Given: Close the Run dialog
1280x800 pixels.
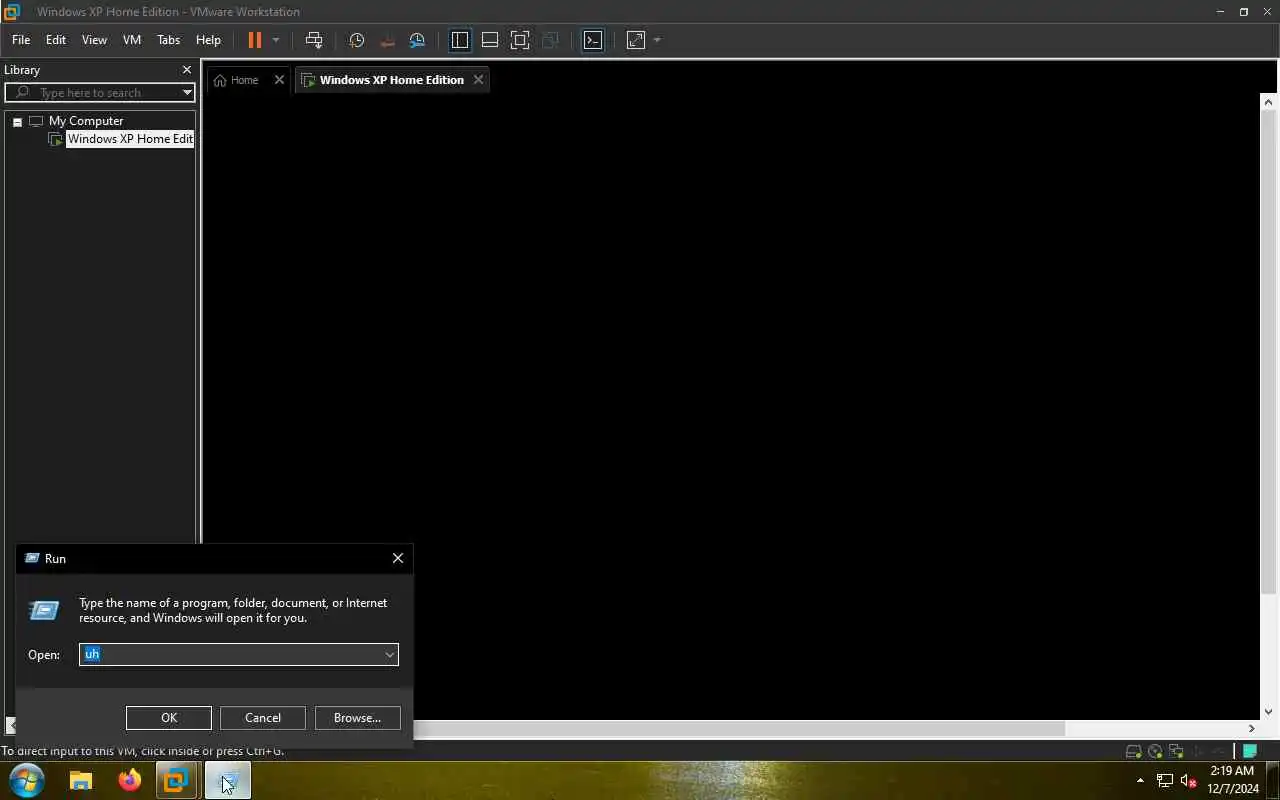Looking at the screenshot, I should pyautogui.click(x=398, y=558).
